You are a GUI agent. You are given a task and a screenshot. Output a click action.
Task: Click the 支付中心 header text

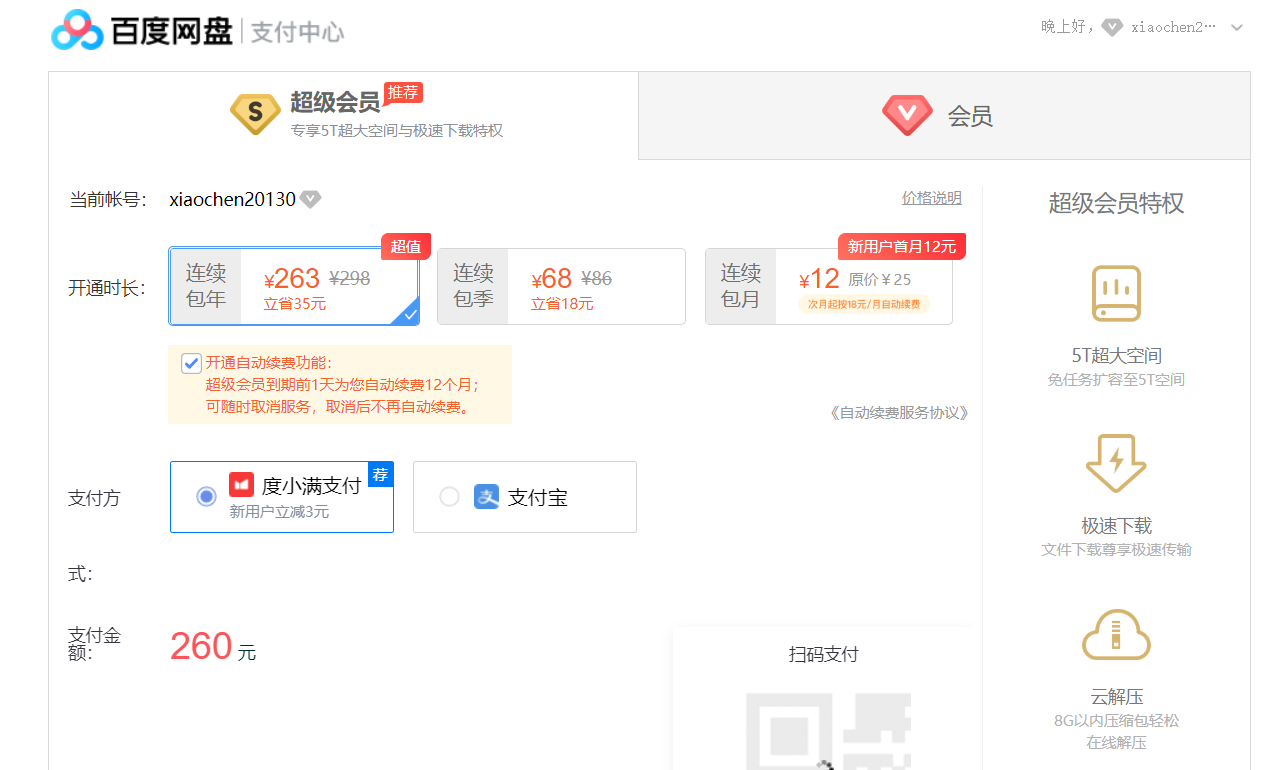(297, 32)
